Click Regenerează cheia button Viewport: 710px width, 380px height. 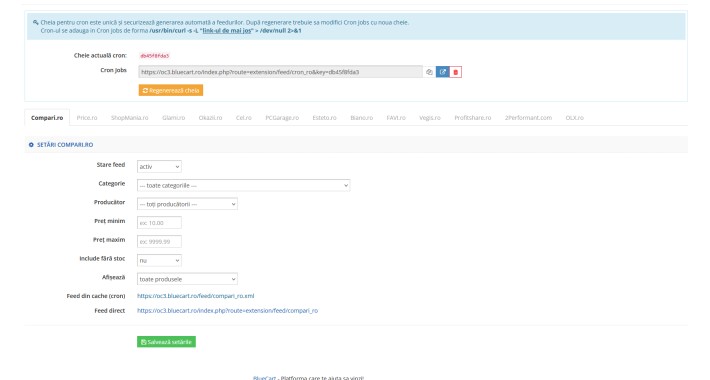(171, 91)
